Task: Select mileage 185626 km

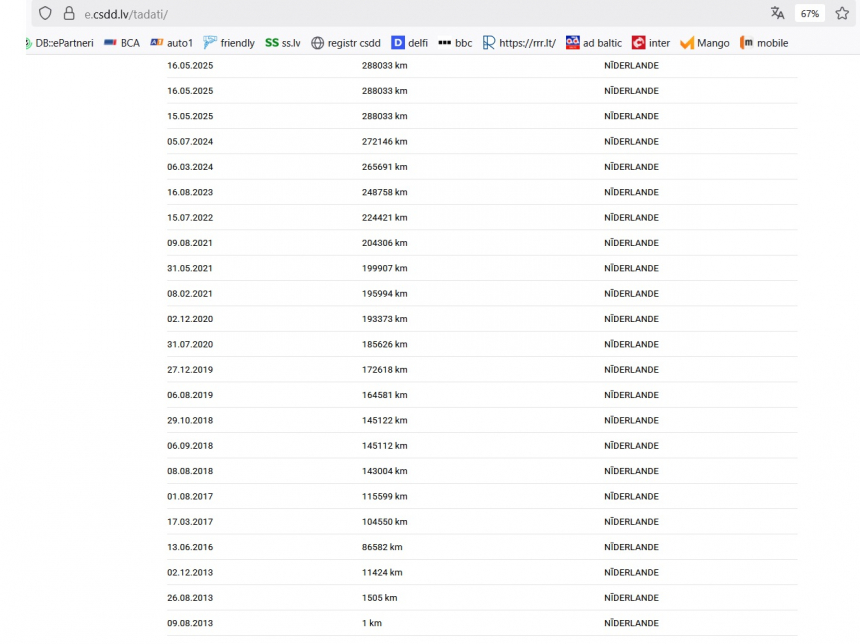Action: point(384,344)
